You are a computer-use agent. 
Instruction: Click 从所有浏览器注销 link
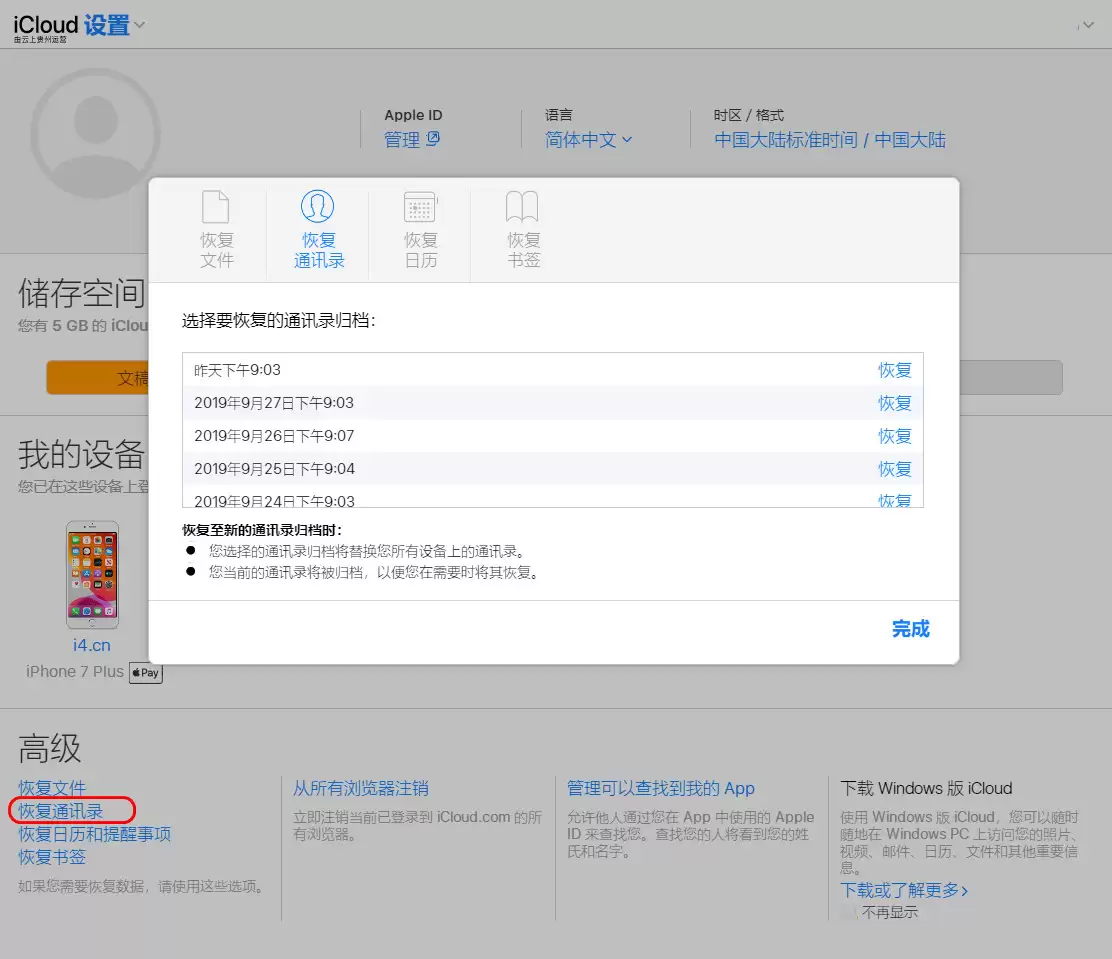[x=361, y=788]
